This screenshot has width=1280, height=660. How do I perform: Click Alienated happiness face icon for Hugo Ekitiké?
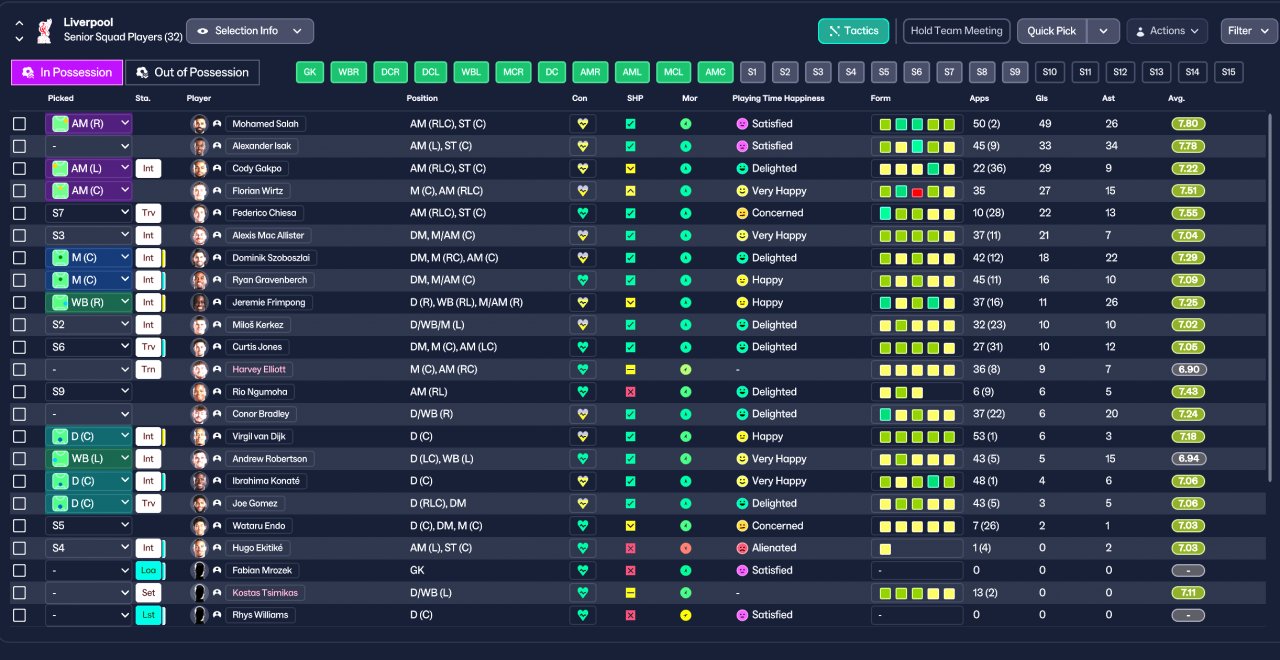click(742, 548)
